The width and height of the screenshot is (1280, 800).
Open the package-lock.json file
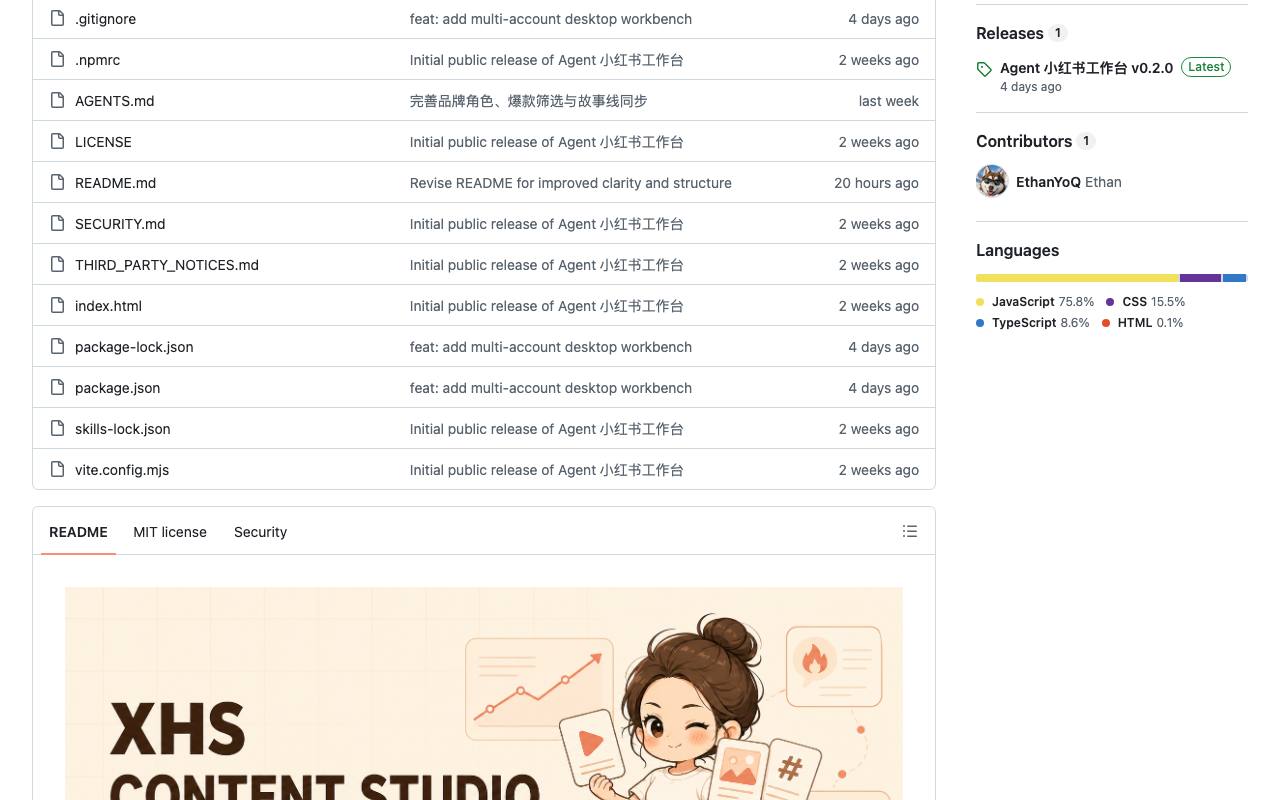tap(134, 347)
